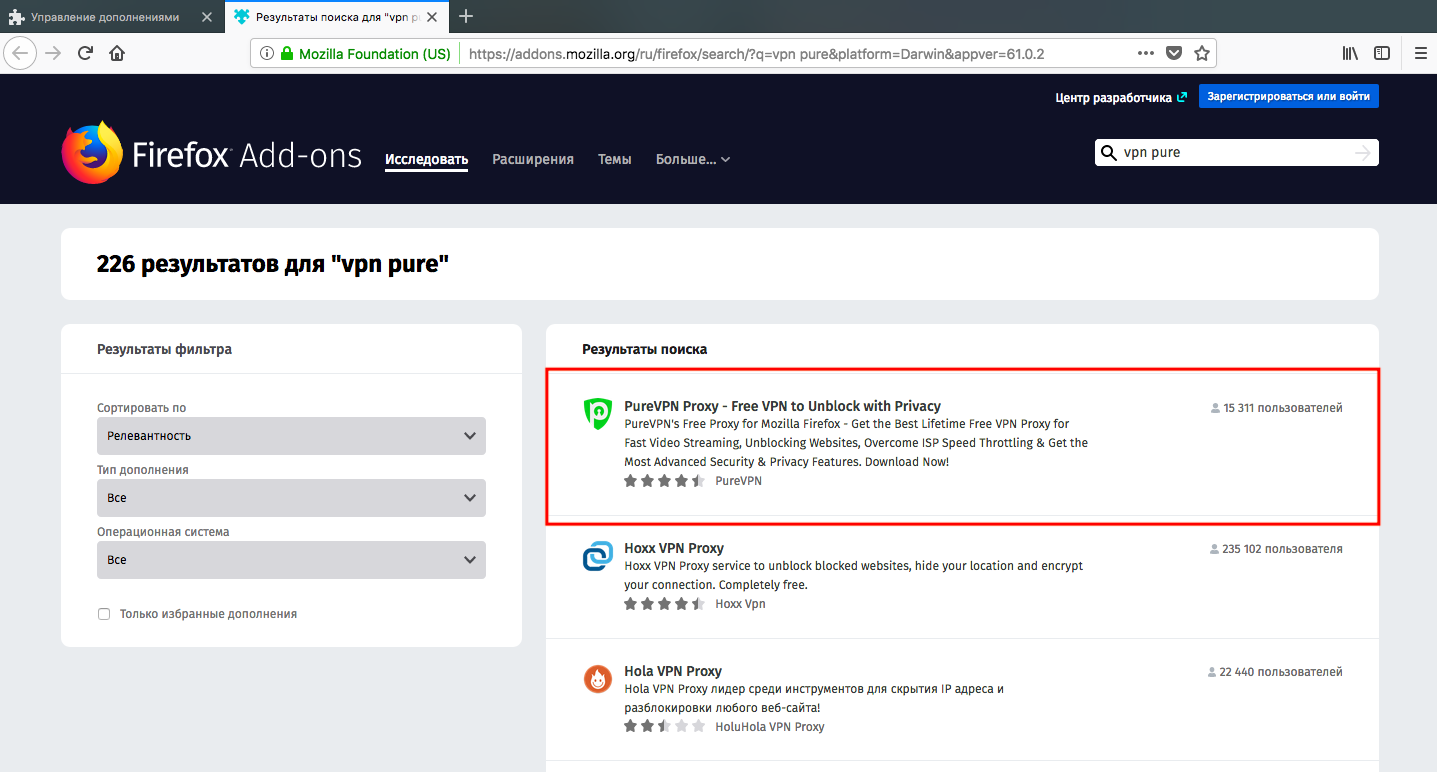Open the Исследовать navigation item
Screen dimensions: 1437x772
point(427,159)
